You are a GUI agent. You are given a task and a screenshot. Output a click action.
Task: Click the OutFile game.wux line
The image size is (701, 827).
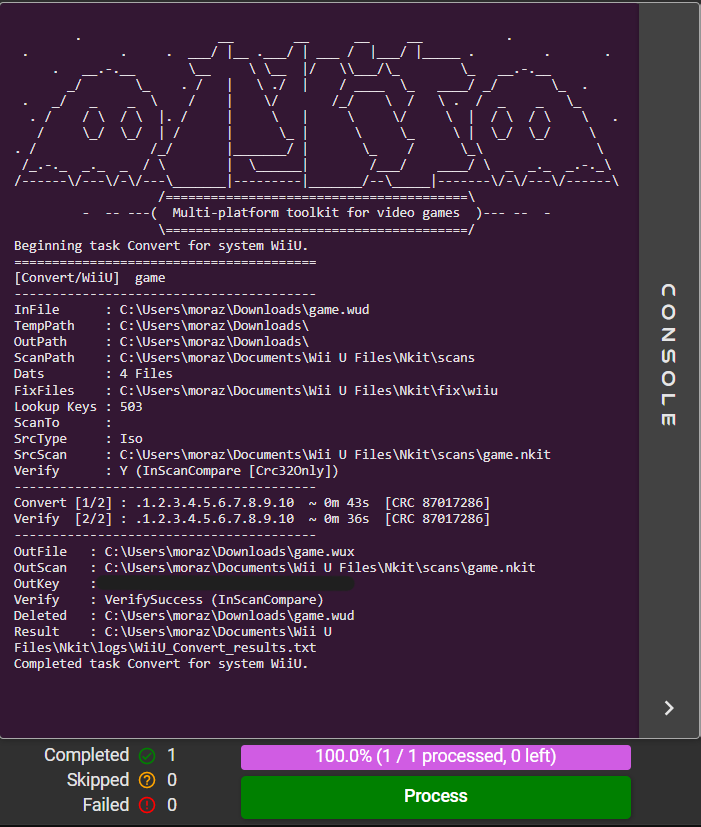pyautogui.click(x=184, y=552)
